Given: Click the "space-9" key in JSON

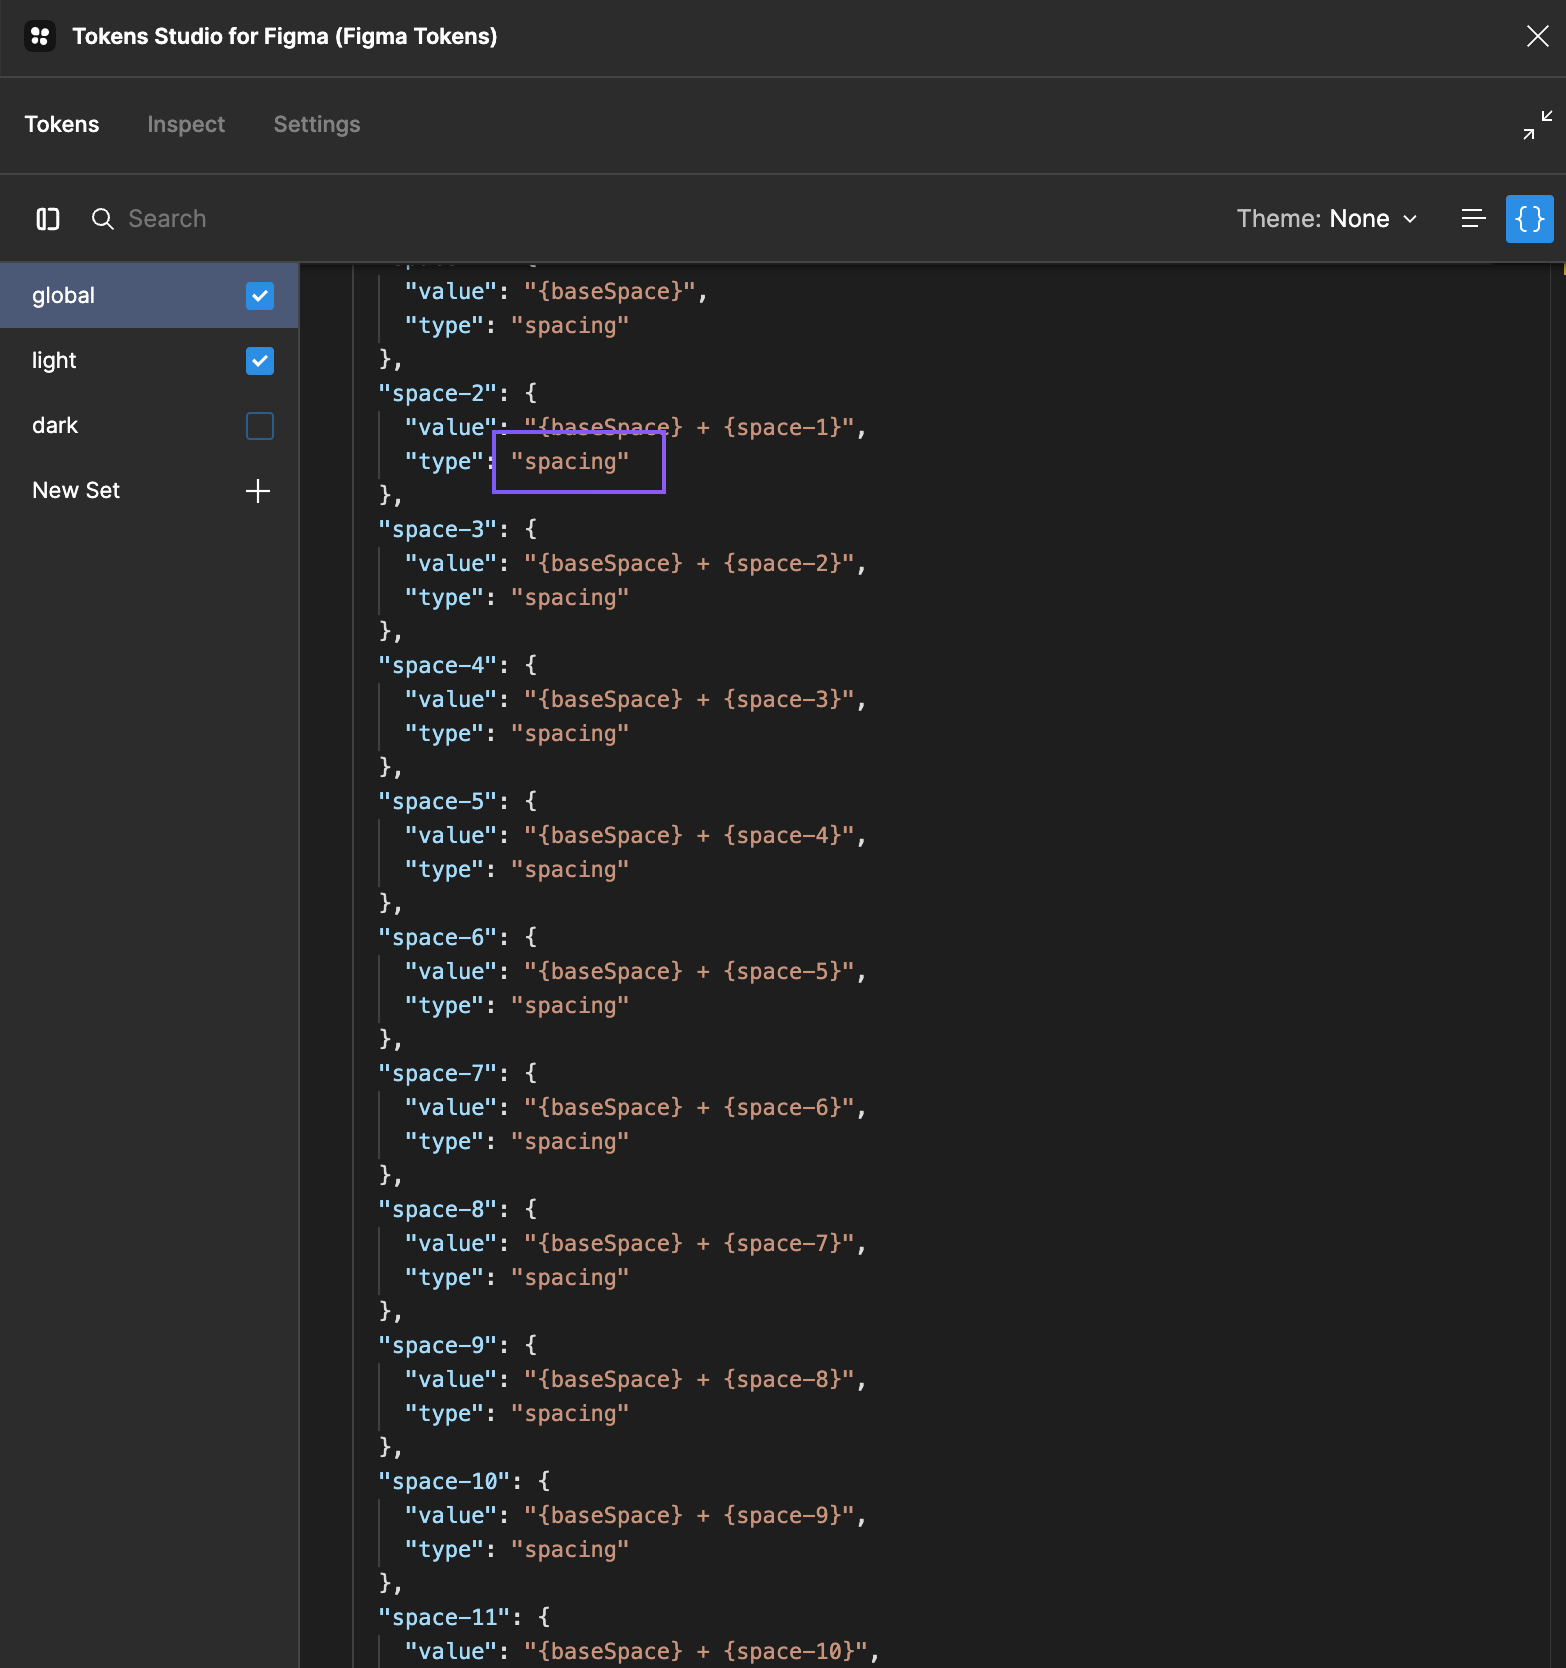Looking at the screenshot, I should click(x=437, y=1346).
